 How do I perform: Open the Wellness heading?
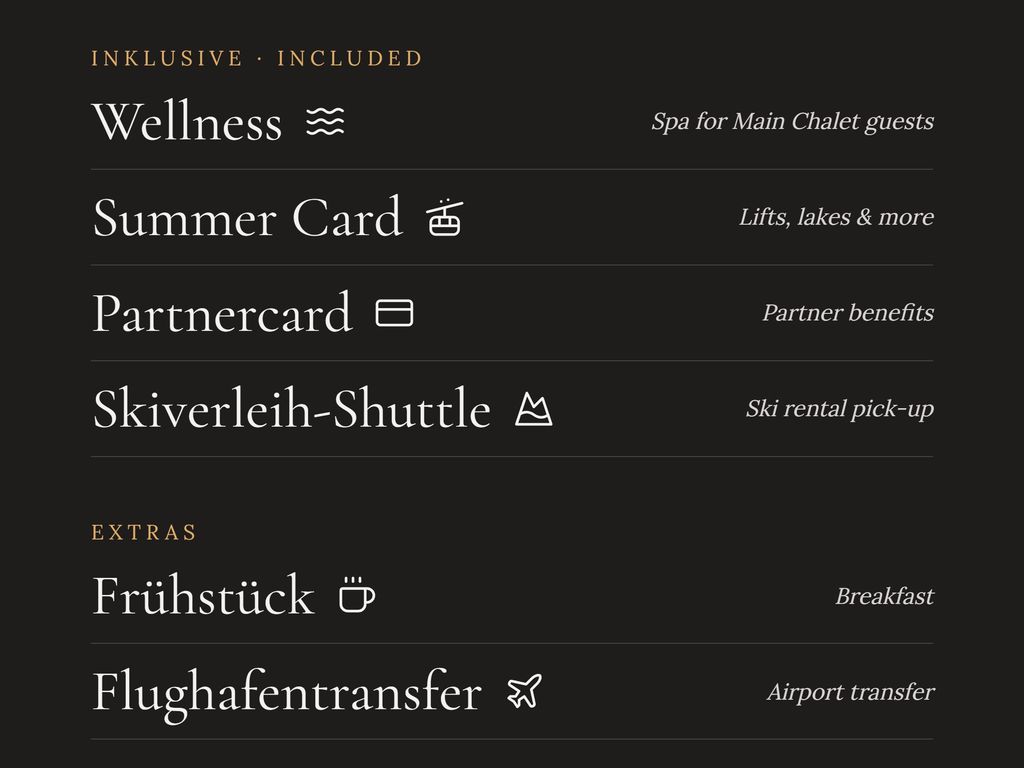[187, 121]
